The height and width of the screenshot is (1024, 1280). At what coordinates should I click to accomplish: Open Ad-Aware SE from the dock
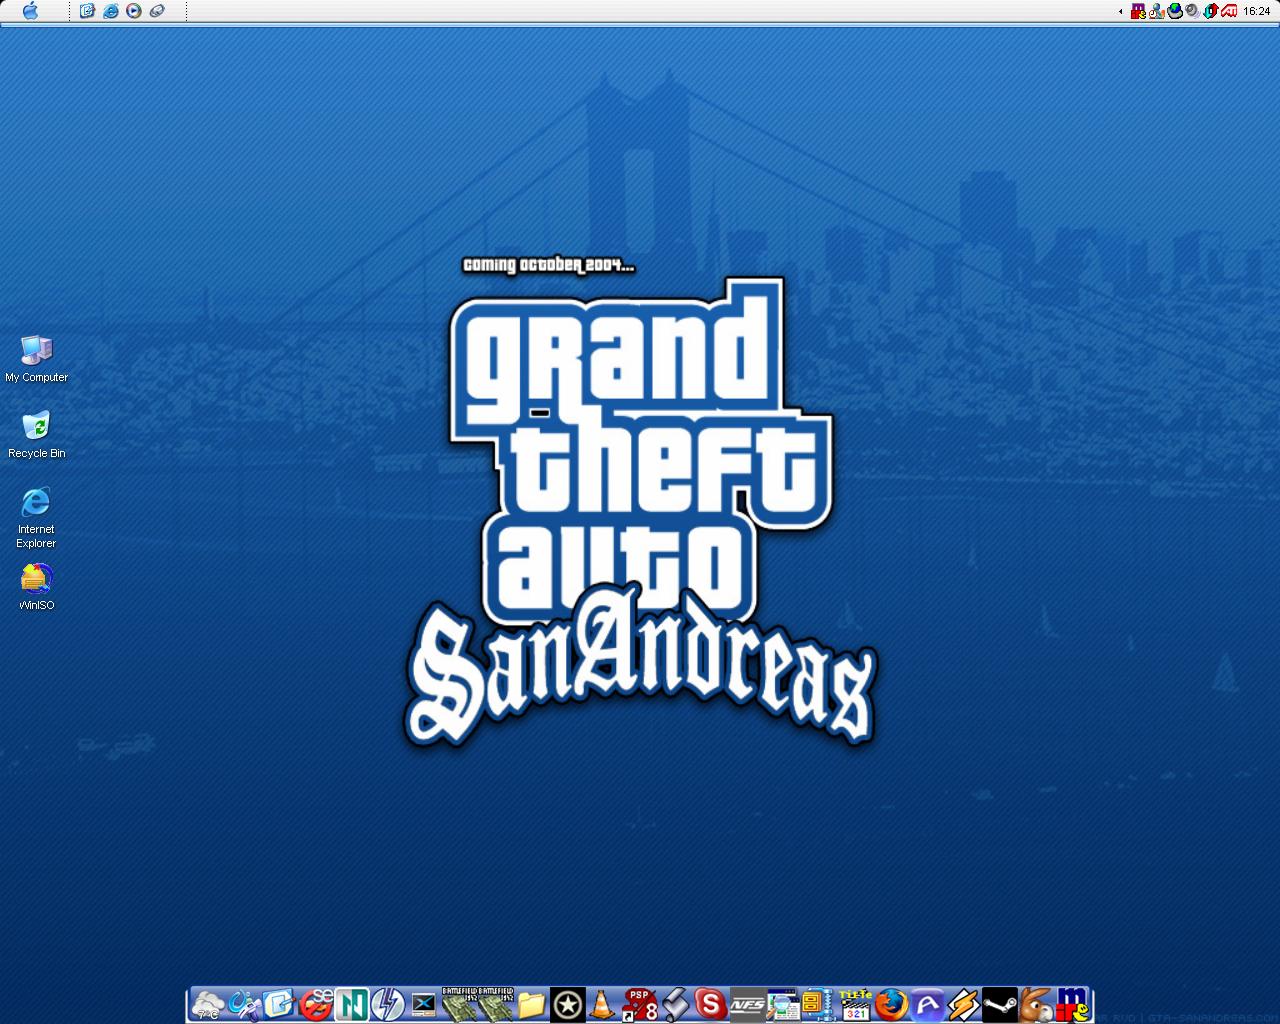(315, 1004)
